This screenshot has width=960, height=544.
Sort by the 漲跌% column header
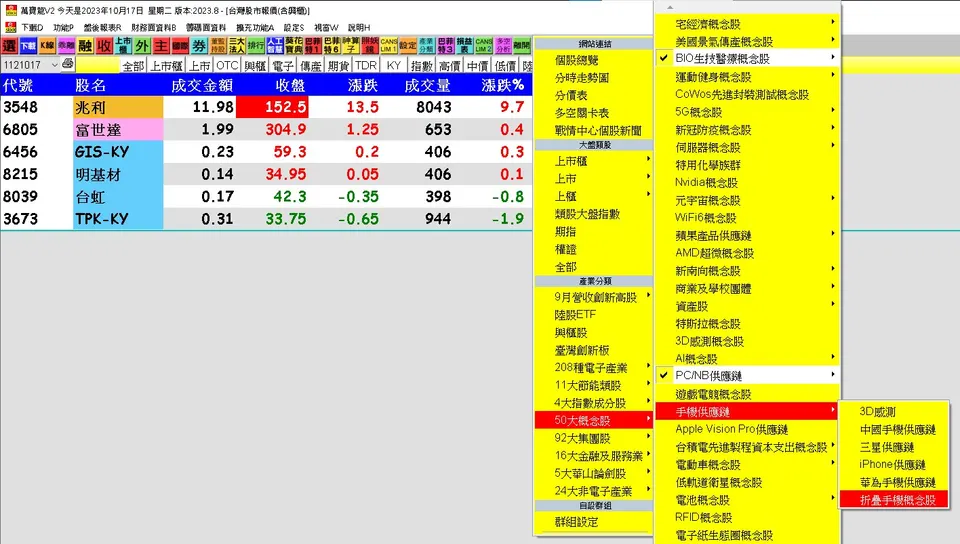[503, 85]
